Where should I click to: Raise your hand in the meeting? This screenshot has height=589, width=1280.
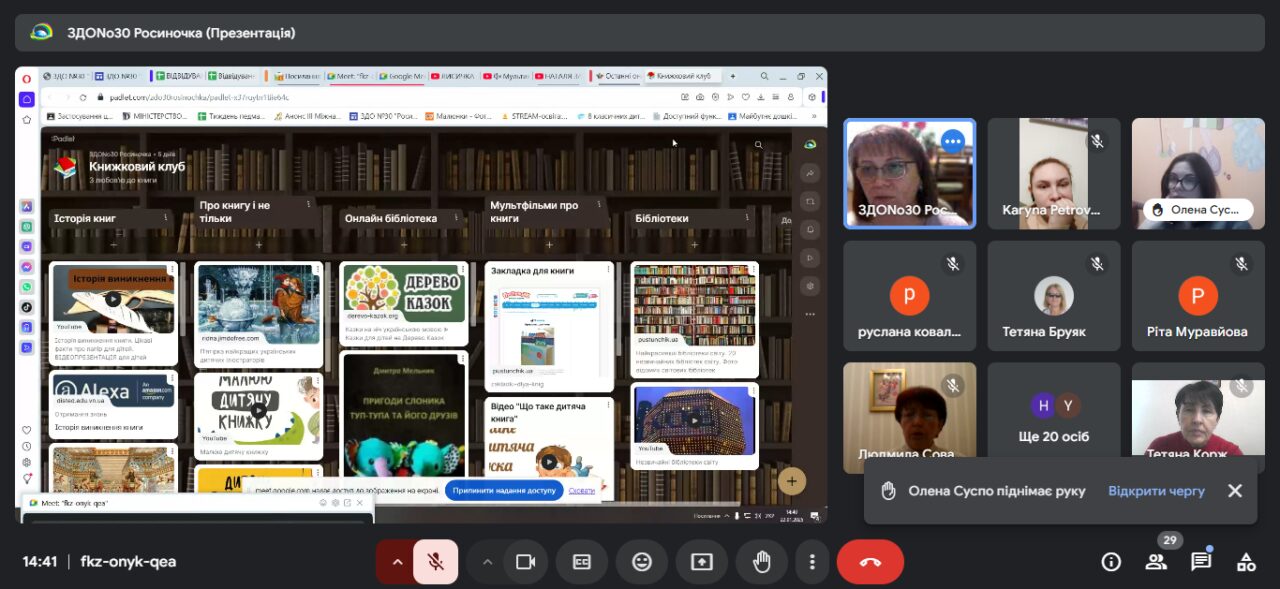click(762, 562)
